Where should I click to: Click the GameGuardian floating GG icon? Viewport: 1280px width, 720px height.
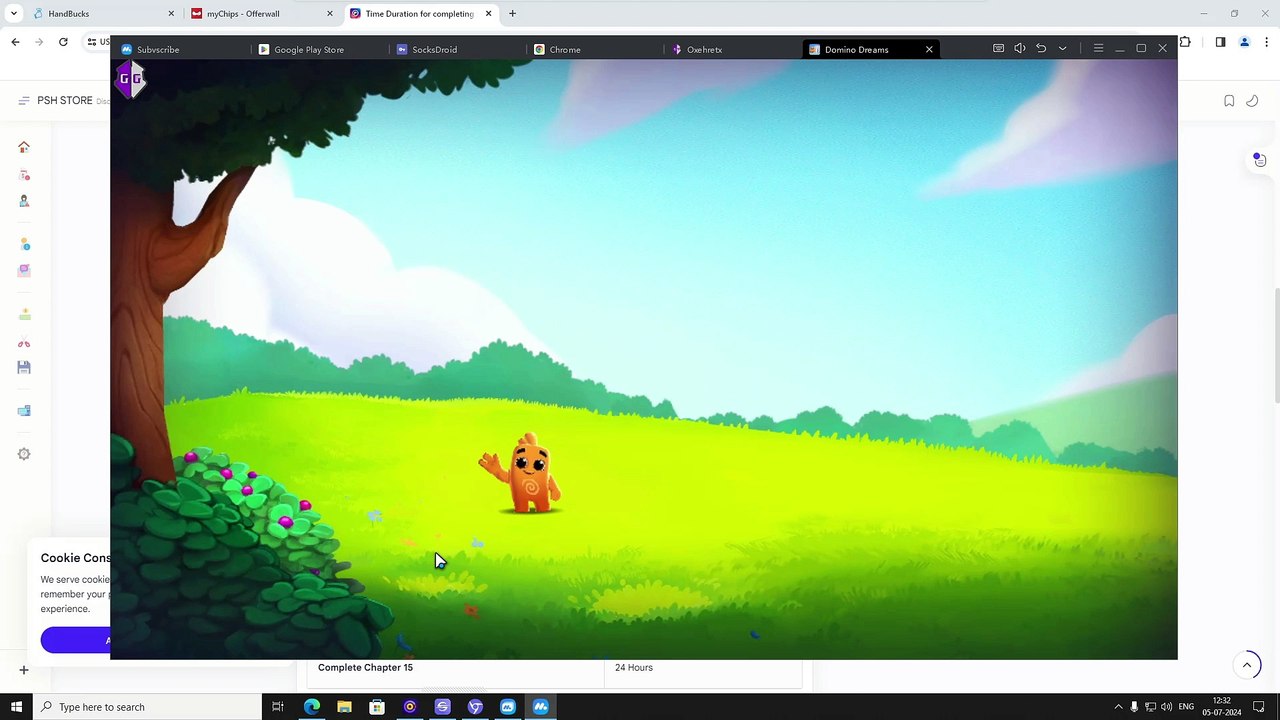[131, 79]
